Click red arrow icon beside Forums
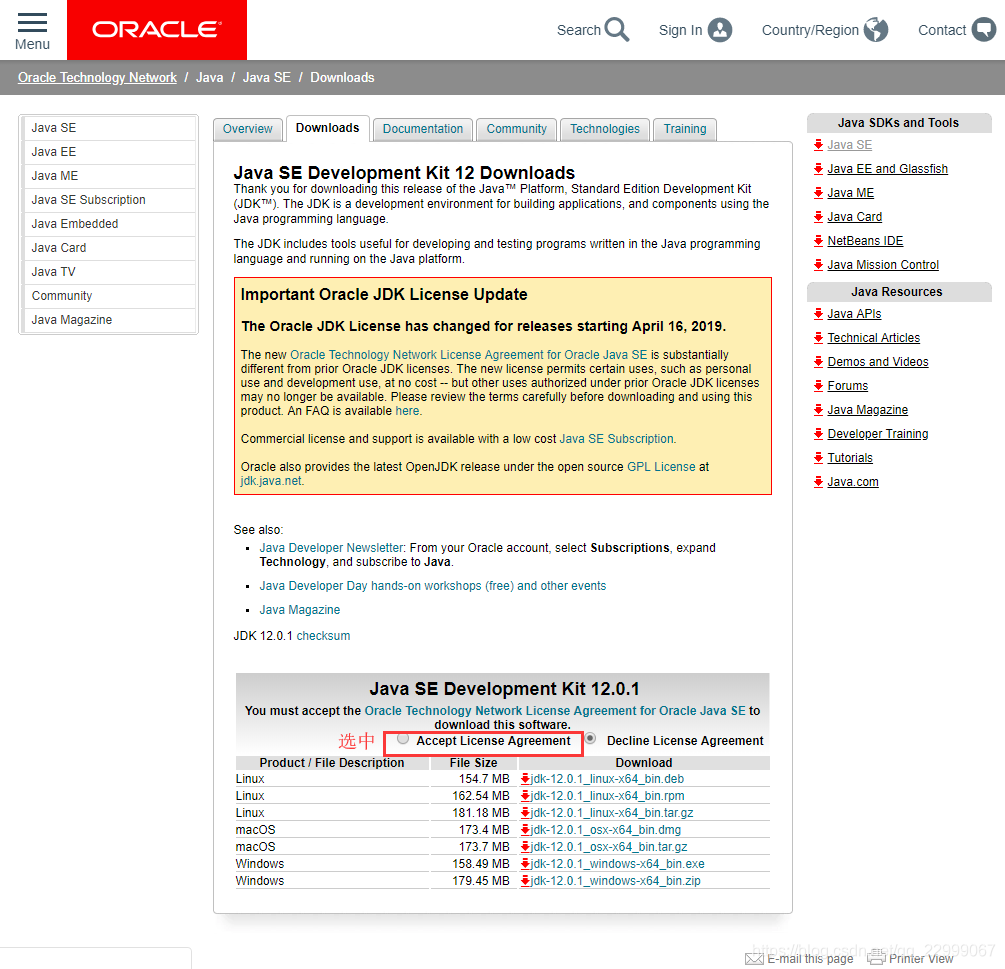The height and width of the screenshot is (969, 1005). pos(818,386)
